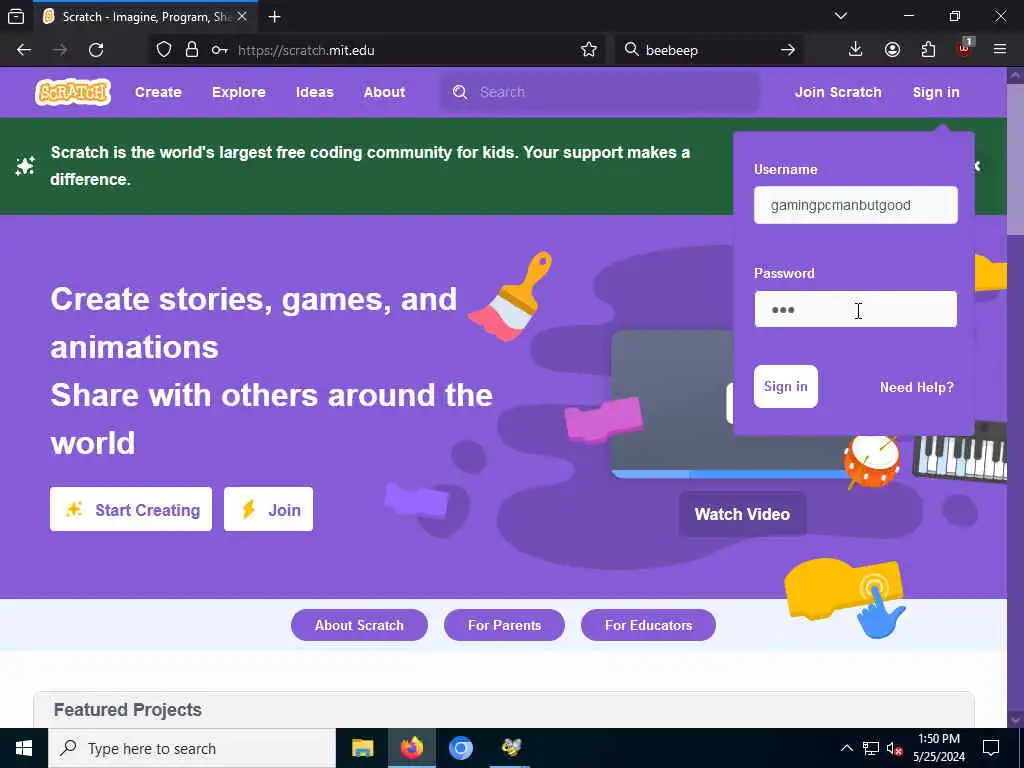1024x768 pixels.
Task: Open Firefox View tab icon
Action: tap(16, 17)
